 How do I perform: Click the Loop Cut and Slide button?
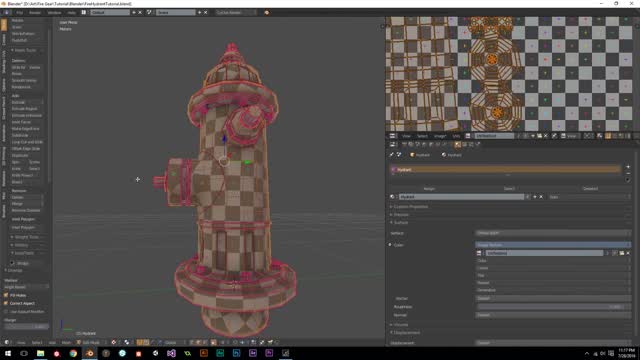tap(27, 142)
